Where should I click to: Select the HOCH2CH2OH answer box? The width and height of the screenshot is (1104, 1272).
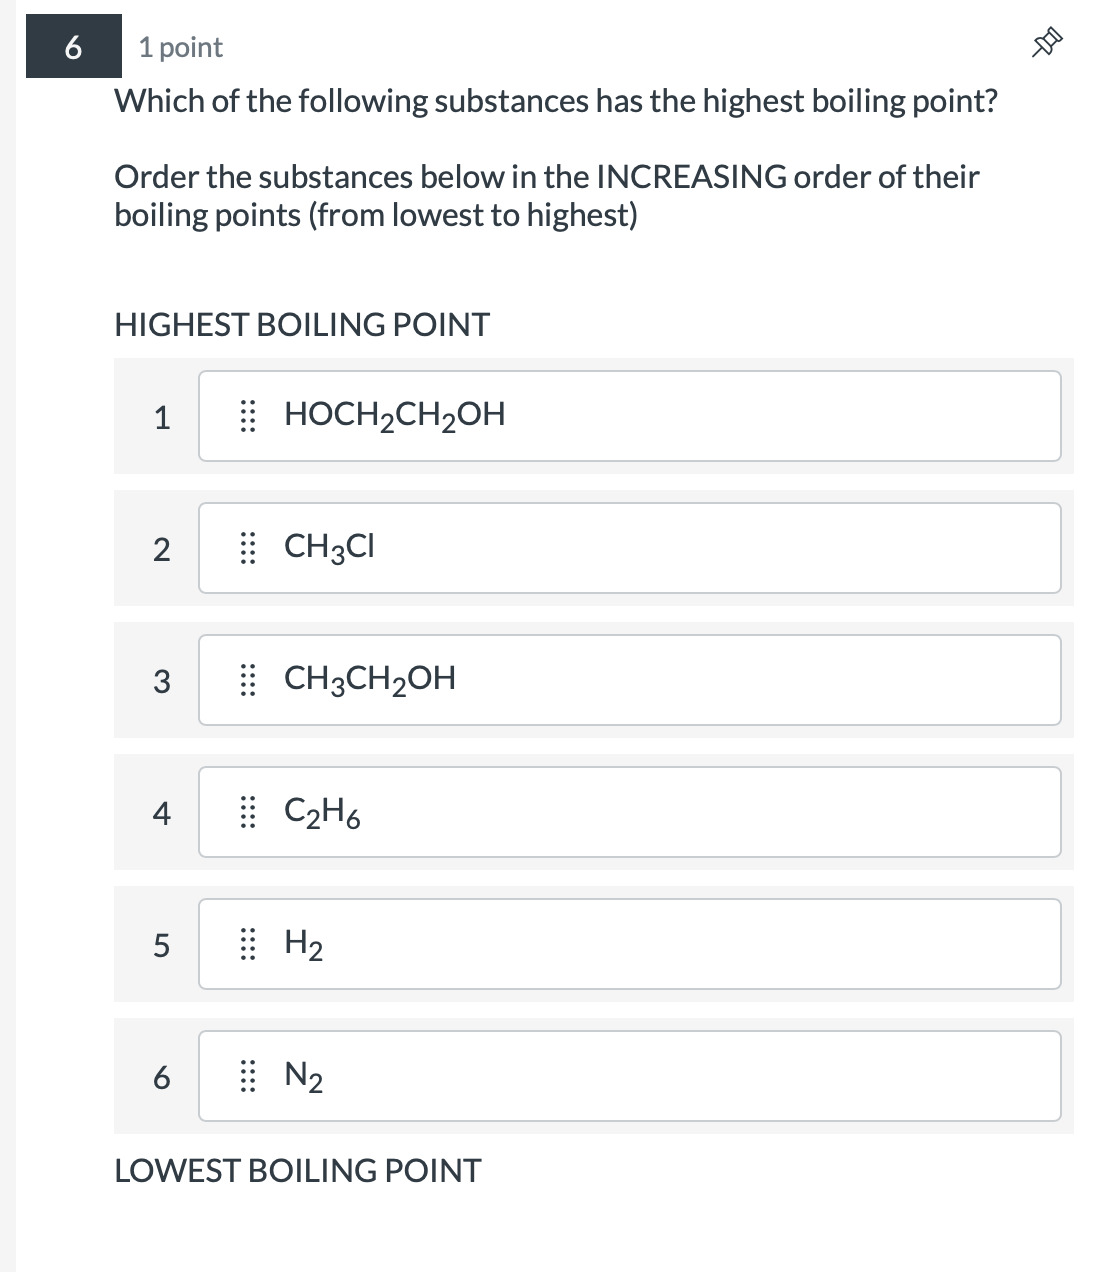click(x=629, y=415)
